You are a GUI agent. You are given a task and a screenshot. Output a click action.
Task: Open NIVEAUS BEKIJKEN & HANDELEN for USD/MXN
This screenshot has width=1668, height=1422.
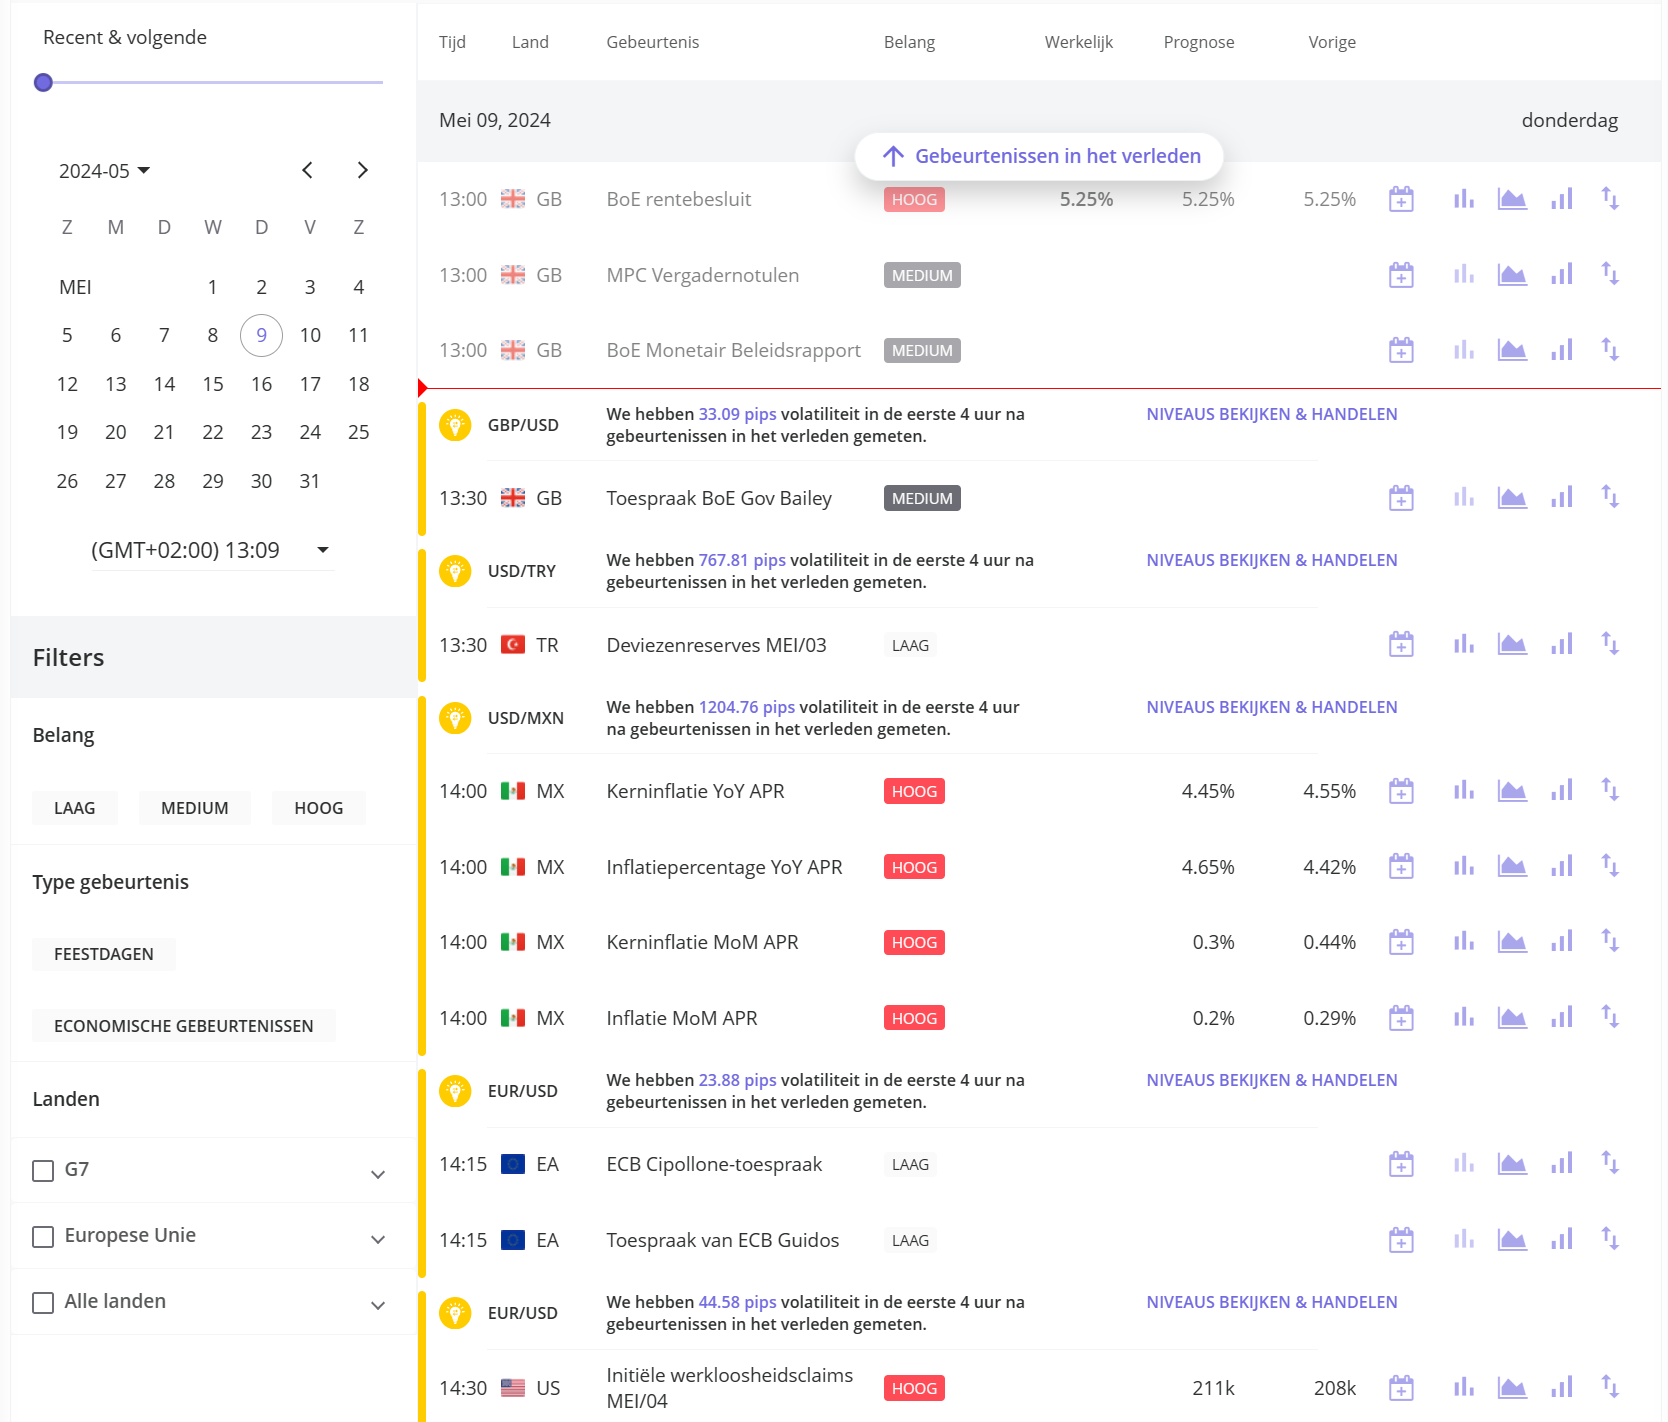coord(1272,707)
